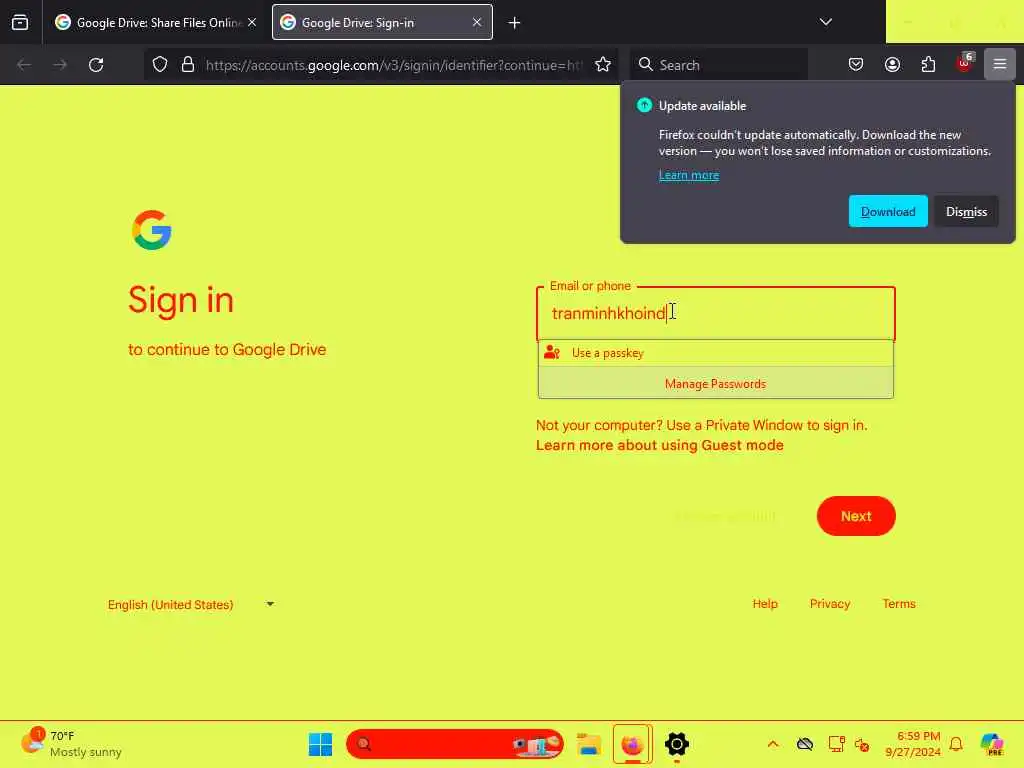The height and width of the screenshot is (768, 1024).
Task: Expand the list all tabs chevron
Action: pos(825,22)
